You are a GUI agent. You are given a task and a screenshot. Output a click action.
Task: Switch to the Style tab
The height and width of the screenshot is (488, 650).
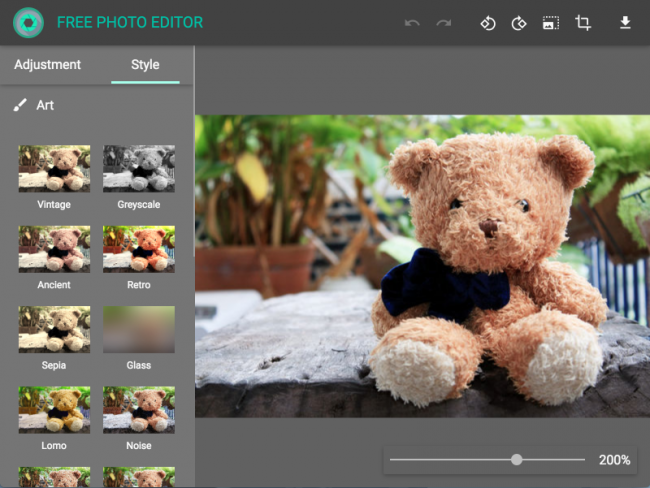[x=145, y=65]
